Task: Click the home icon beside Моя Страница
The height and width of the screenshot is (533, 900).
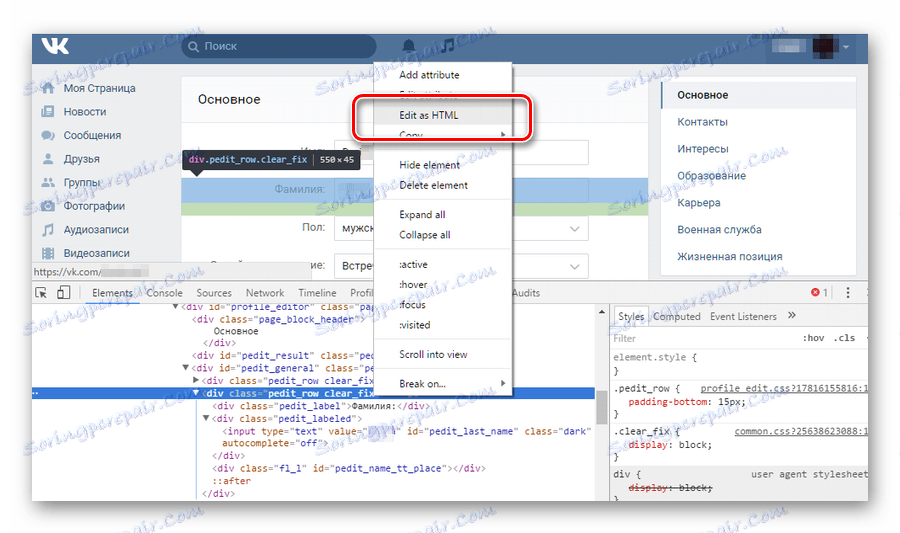Action: click(x=48, y=88)
